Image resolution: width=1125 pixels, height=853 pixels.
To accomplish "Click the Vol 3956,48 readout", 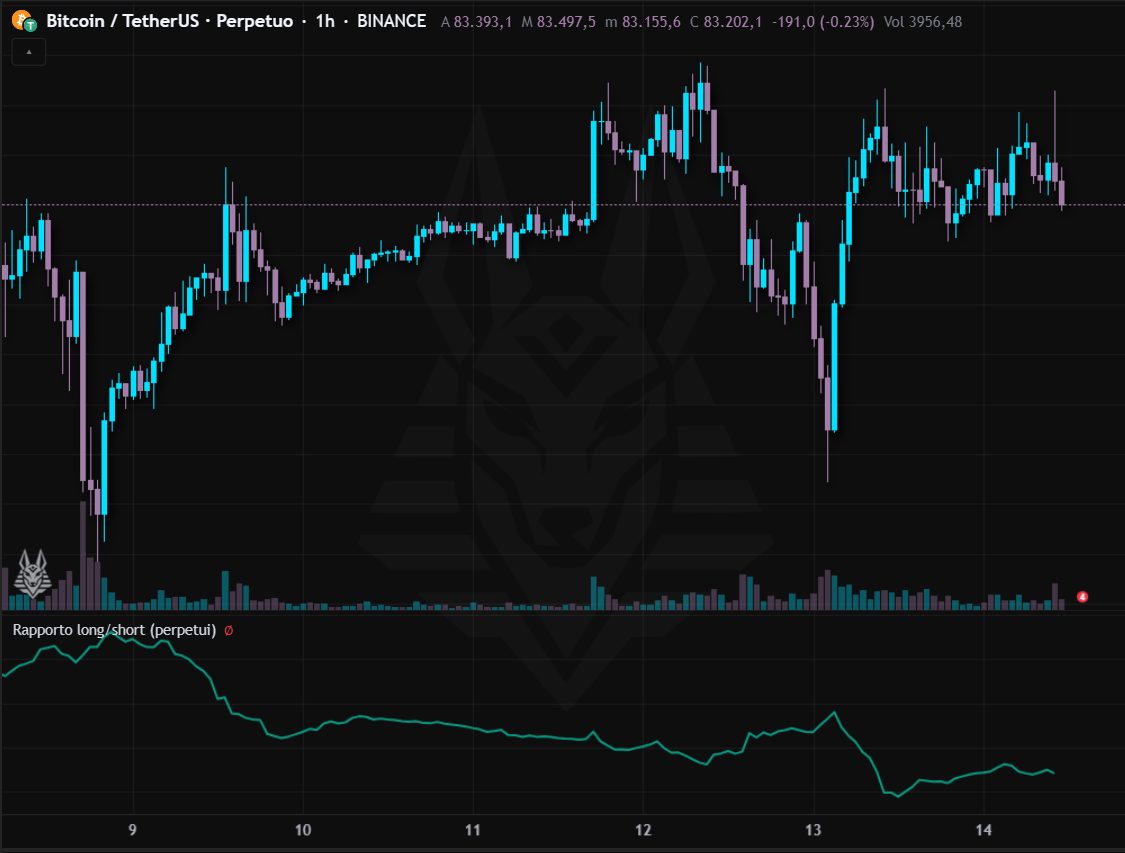I will pos(923,22).
